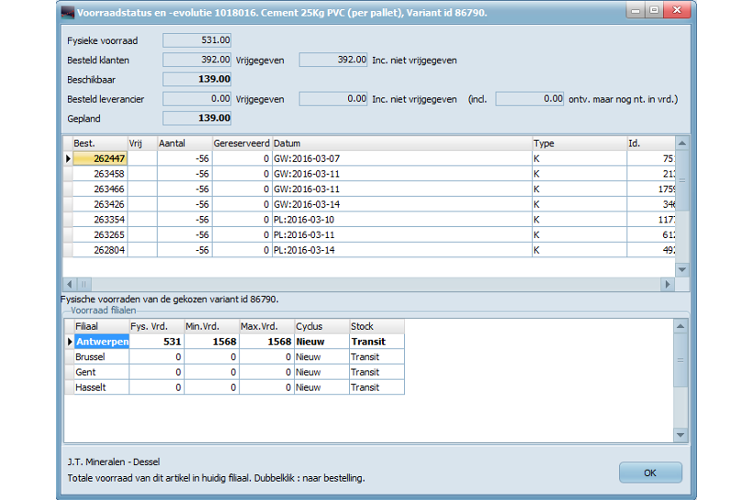This screenshot has width=750, height=500.
Task: Click the Type column header
Action: click(579, 144)
